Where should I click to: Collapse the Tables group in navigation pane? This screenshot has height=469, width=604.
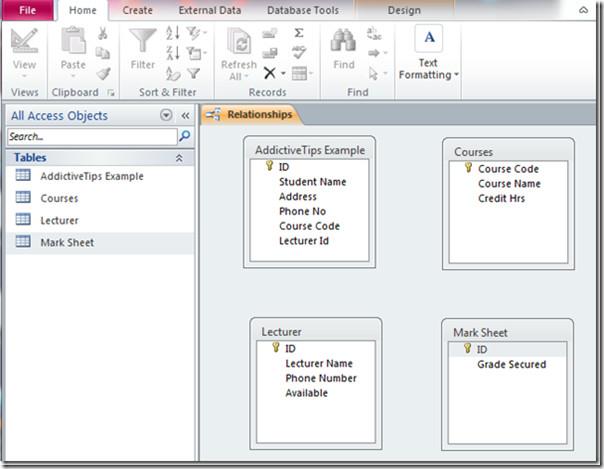179,158
